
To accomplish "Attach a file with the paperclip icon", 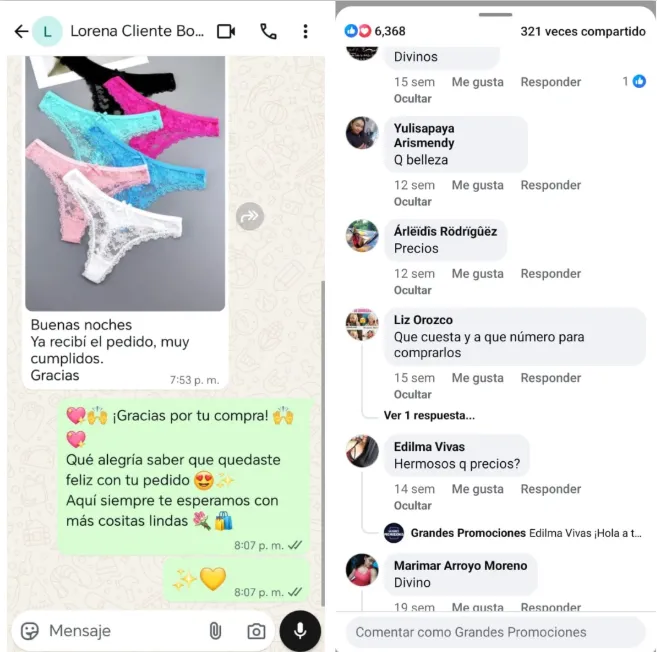I will coord(215,631).
